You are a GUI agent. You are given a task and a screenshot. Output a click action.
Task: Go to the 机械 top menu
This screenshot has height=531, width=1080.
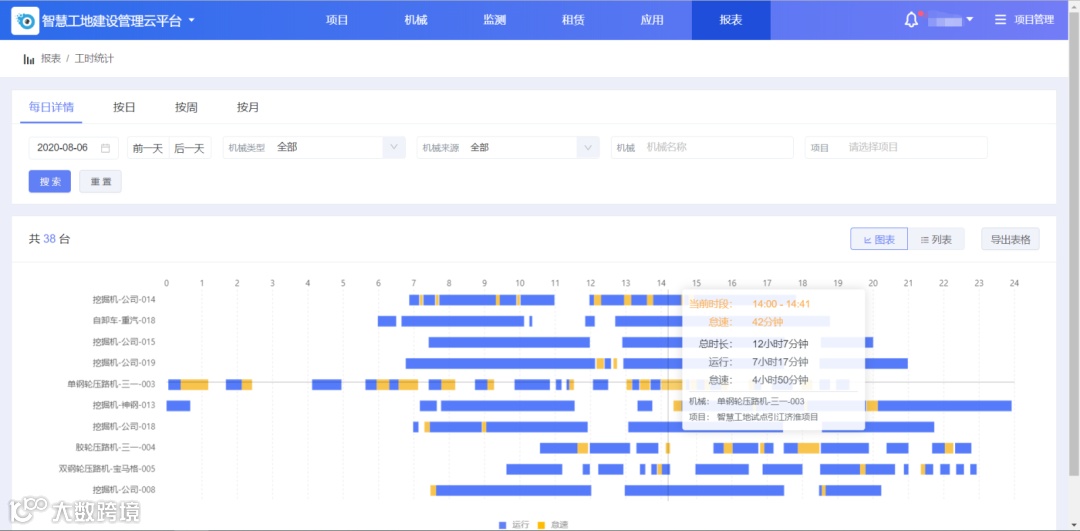click(416, 20)
